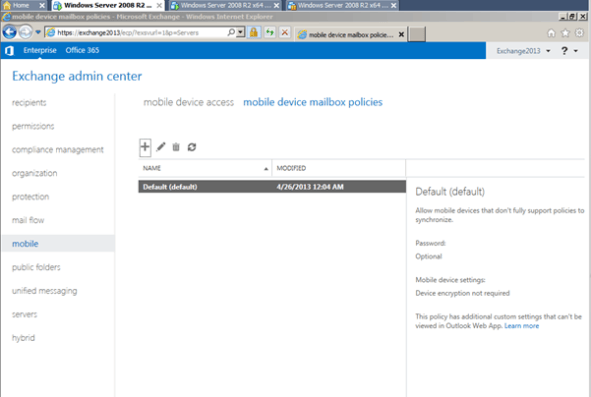This screenshot has height=397, width=591.
Task: Switch to the Enterprise tab
Action: click(x=40, y=50)
